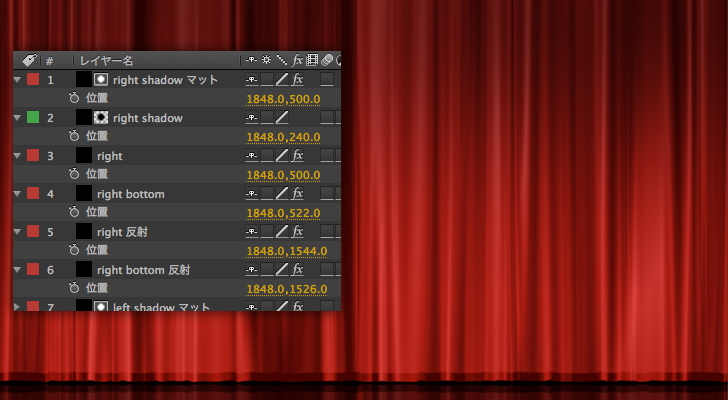Click the label tag icon in column header
Image resolution: width=728 pixels, height=400 pixels.
pos(29,61)
